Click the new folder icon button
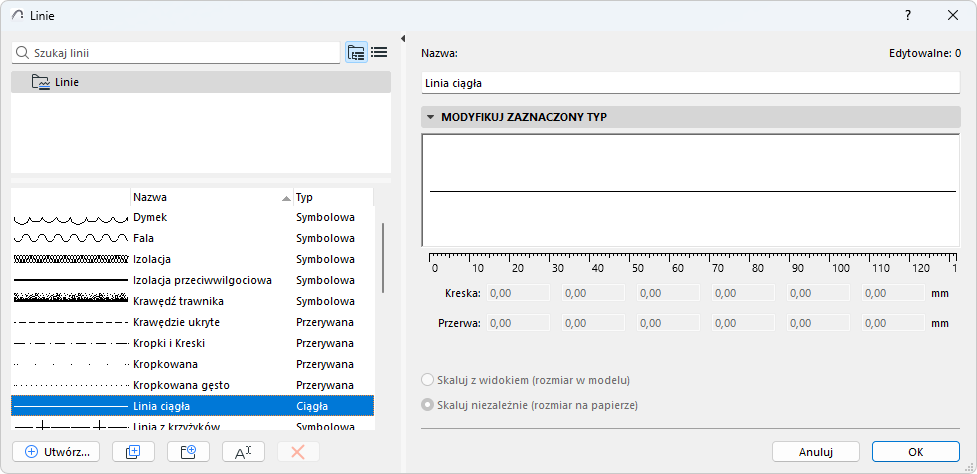Viewport: 977px width, 474px height. [188, 452]
